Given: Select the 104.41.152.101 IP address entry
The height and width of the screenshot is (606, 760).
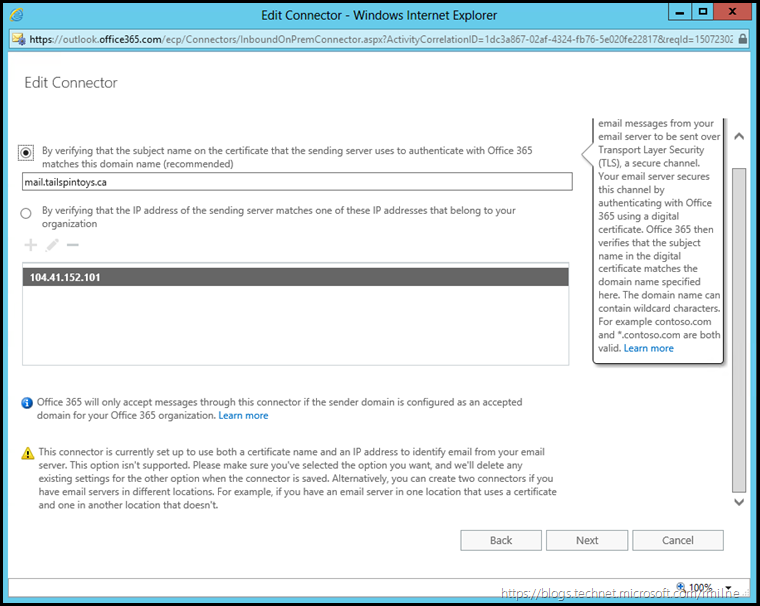Looking at the screenshot, I should click(x=295, y=277).
